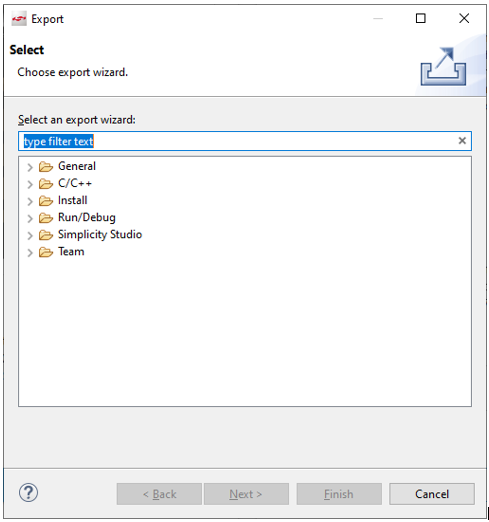Click the Simplicity Studio folder icon
Screen dimensions: 489x522
pos(46,235)
